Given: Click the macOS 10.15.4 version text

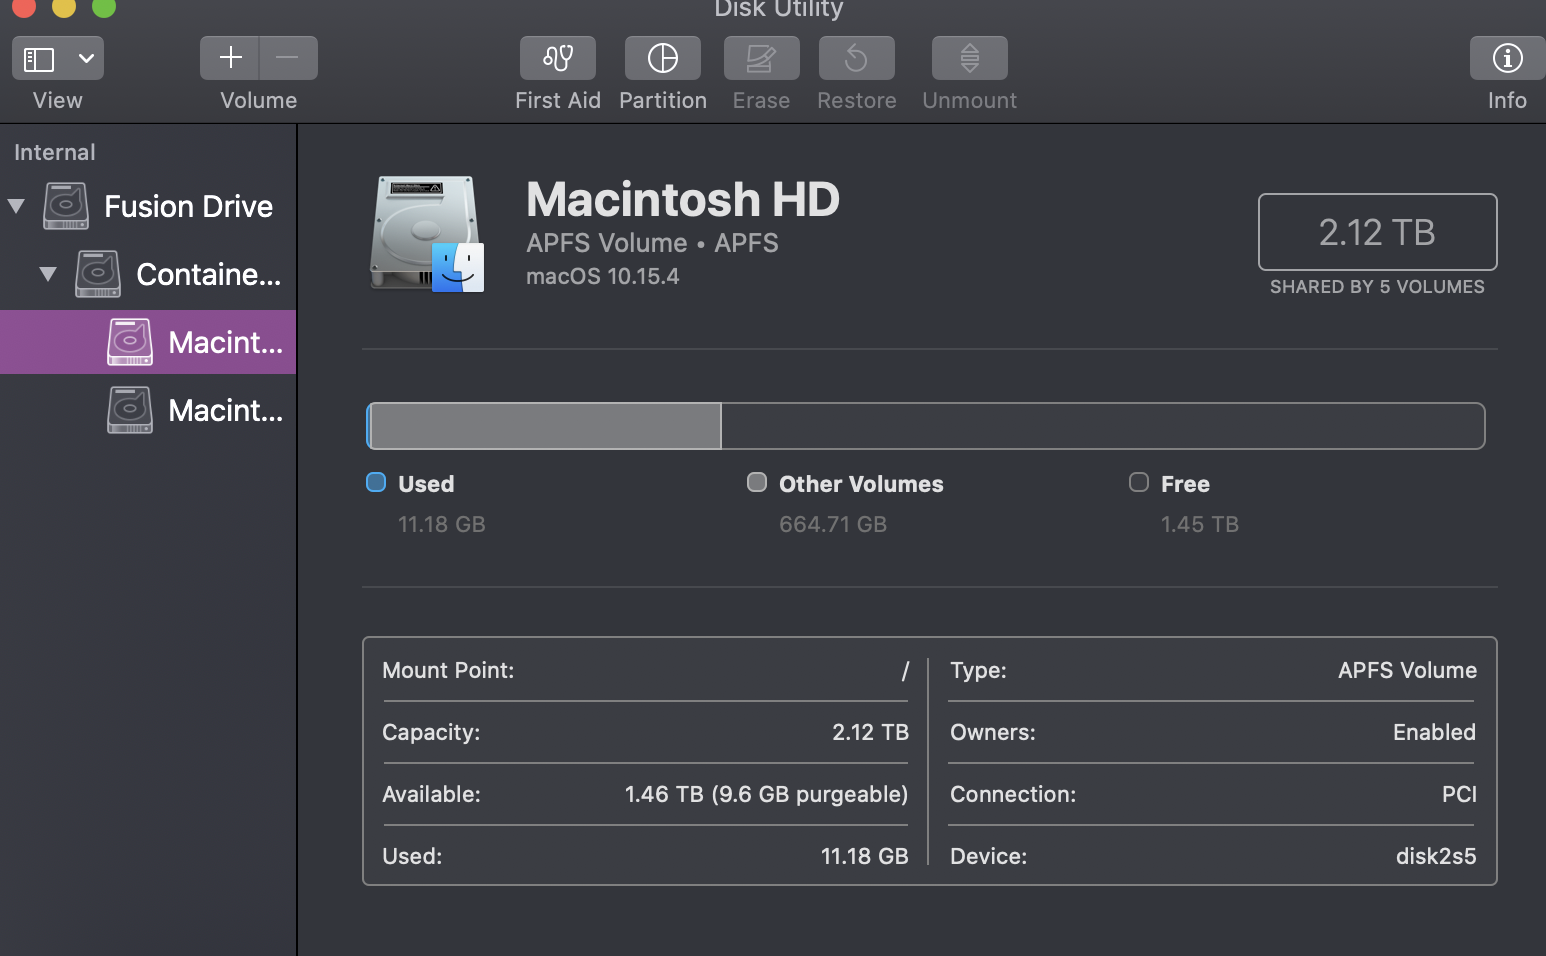Looking at the screenshot, I should point(603,276).
